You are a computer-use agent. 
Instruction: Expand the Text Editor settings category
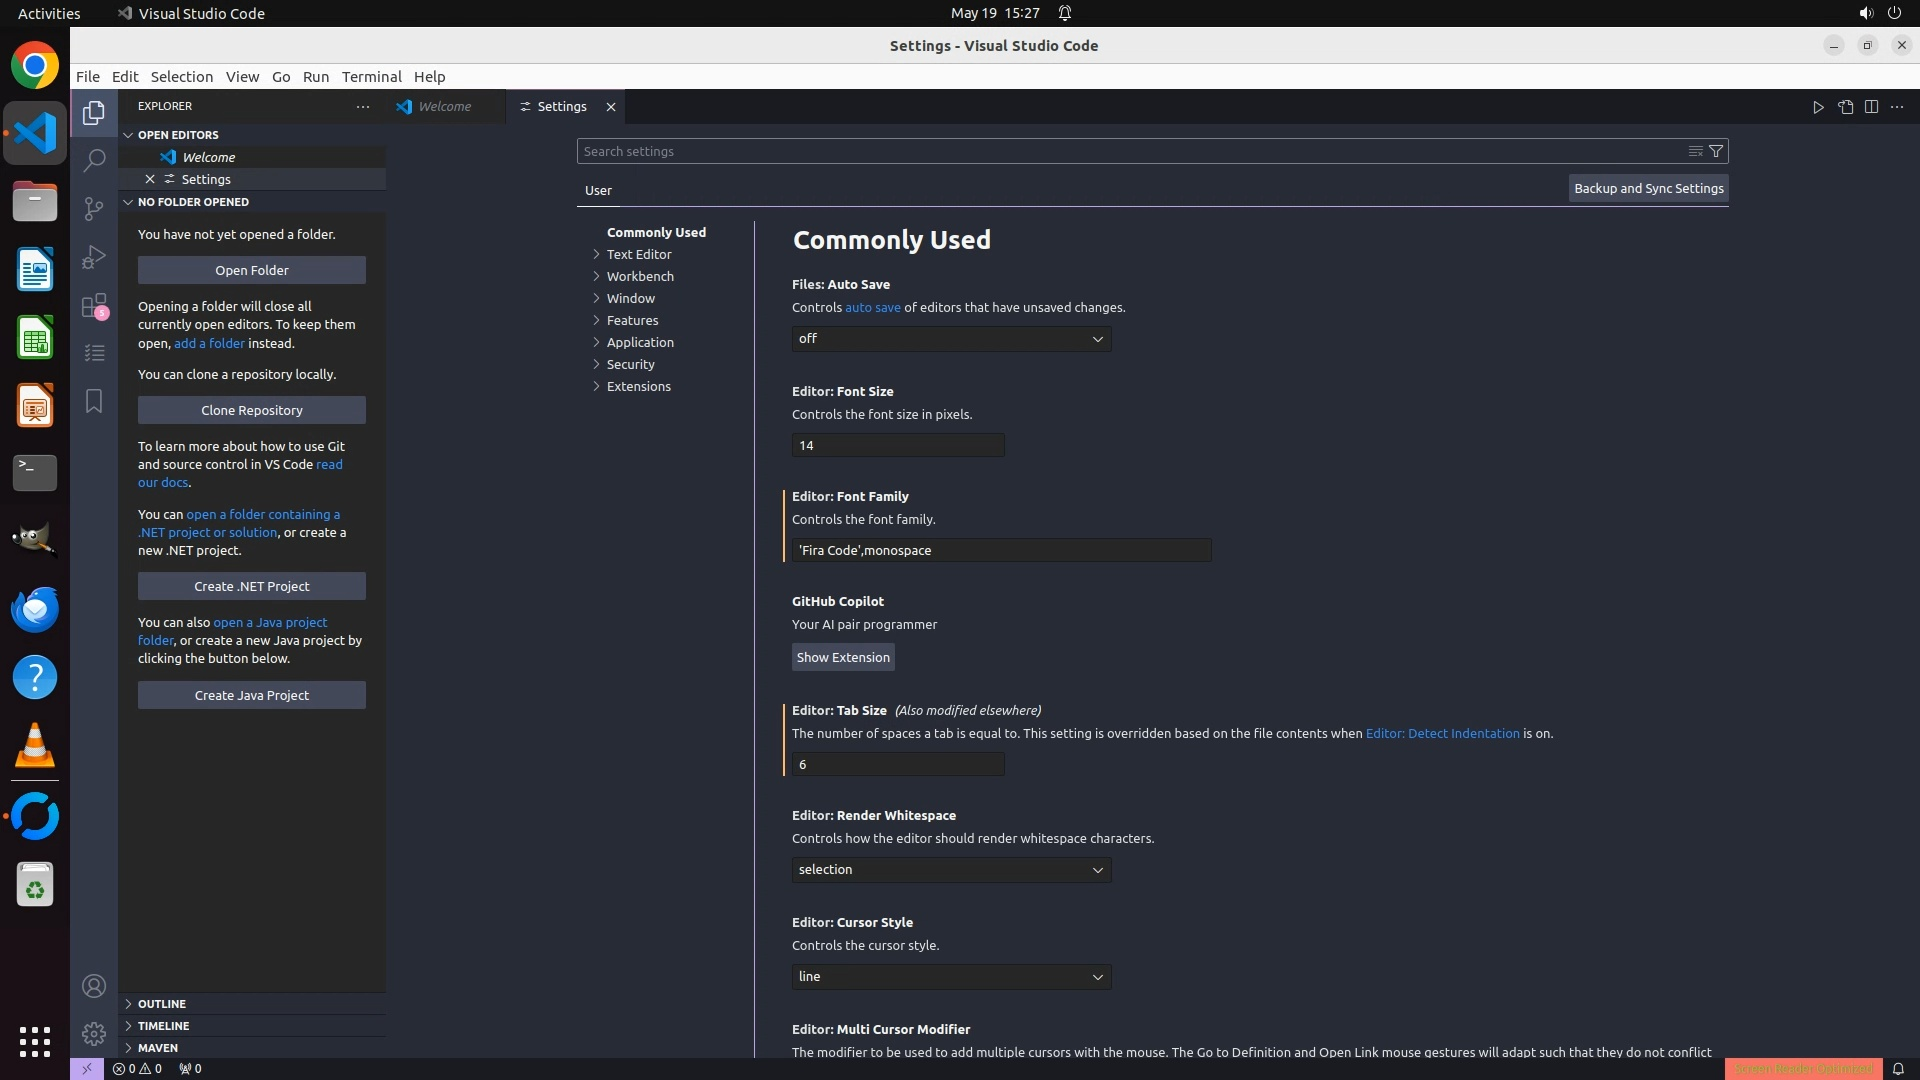[638, 254]
